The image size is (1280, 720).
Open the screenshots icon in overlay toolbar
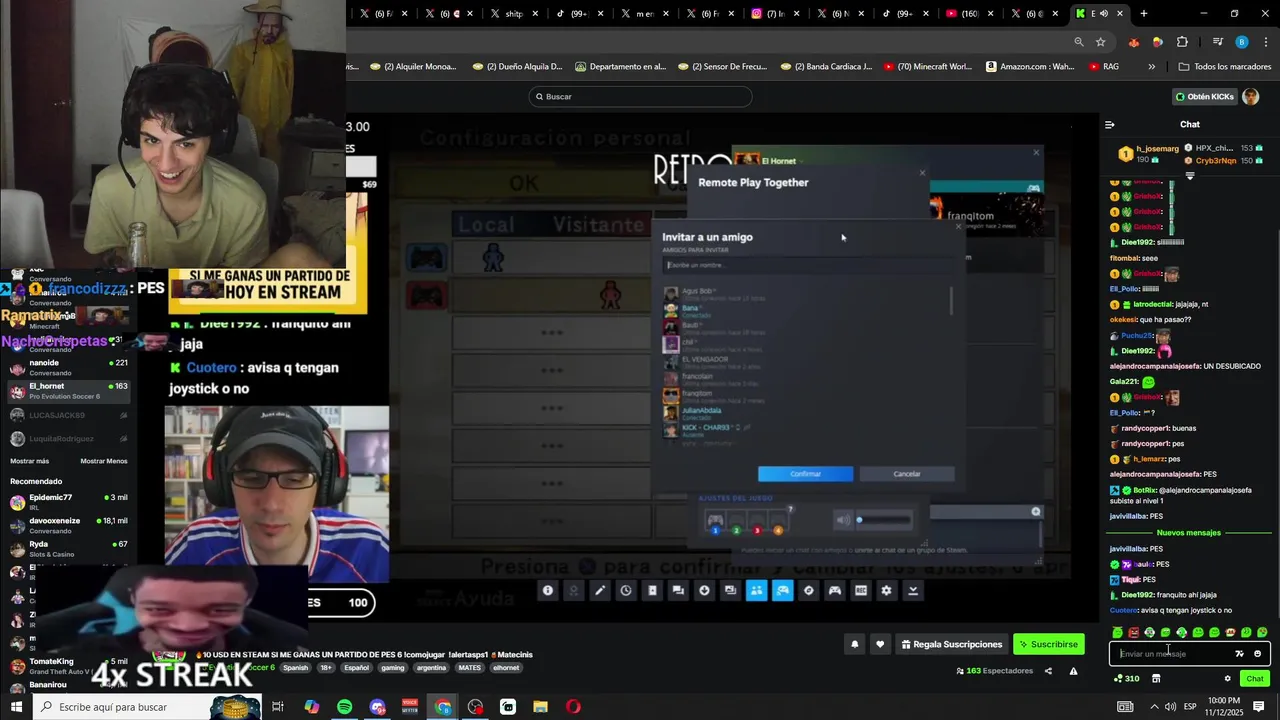(x=730, y=591)
